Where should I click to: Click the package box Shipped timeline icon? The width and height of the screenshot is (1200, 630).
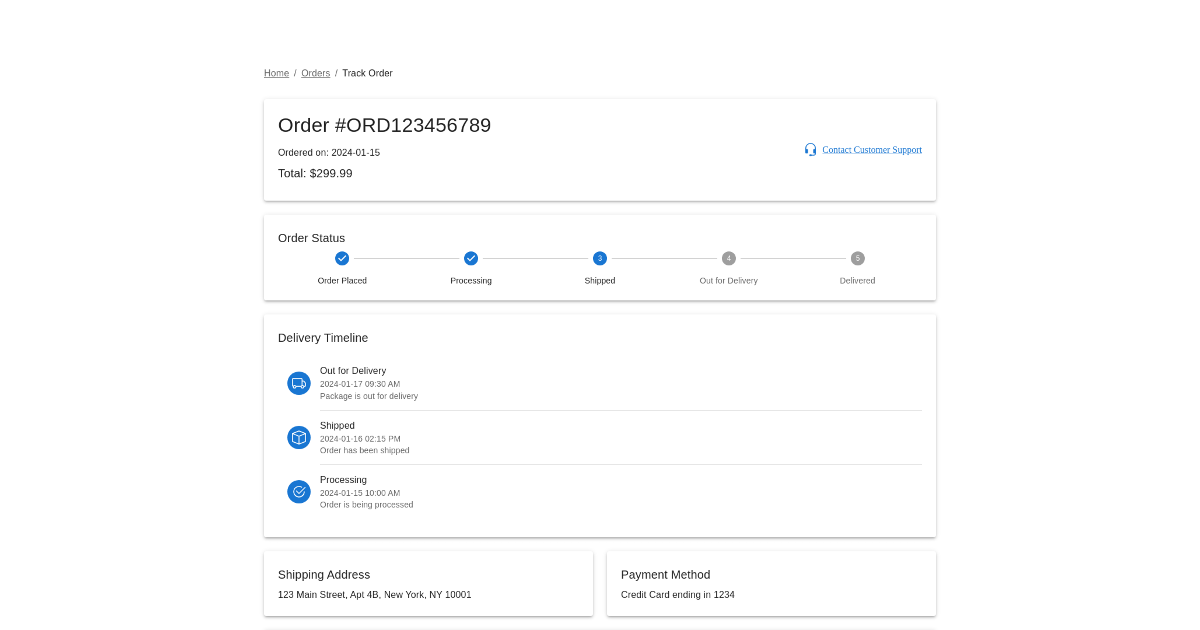(299, 437)
